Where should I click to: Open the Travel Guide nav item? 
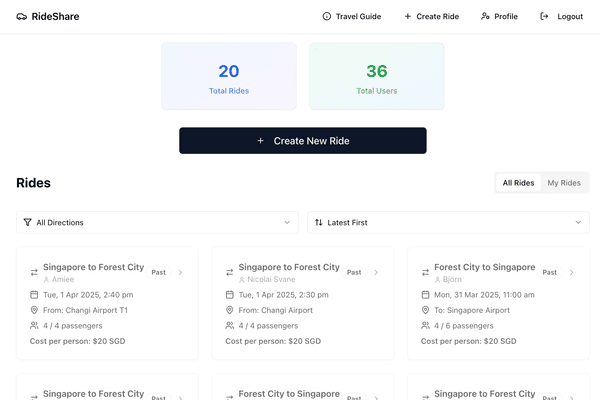tap(352, 16)
